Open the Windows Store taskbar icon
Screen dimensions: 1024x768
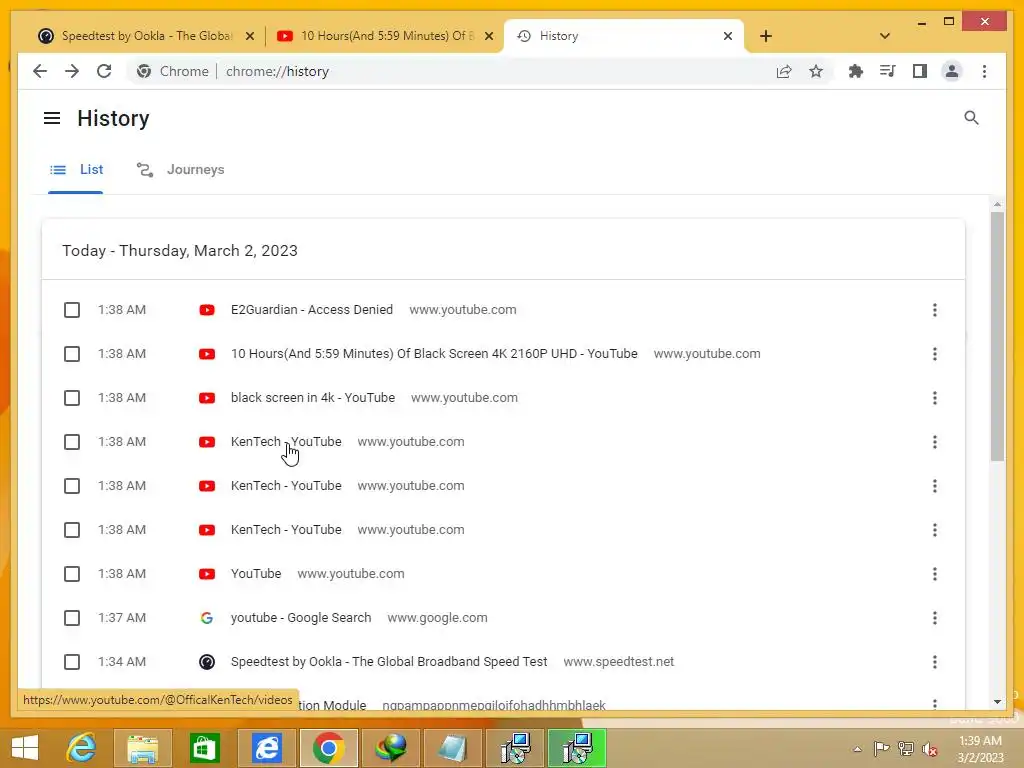click(x=204, y=748)
